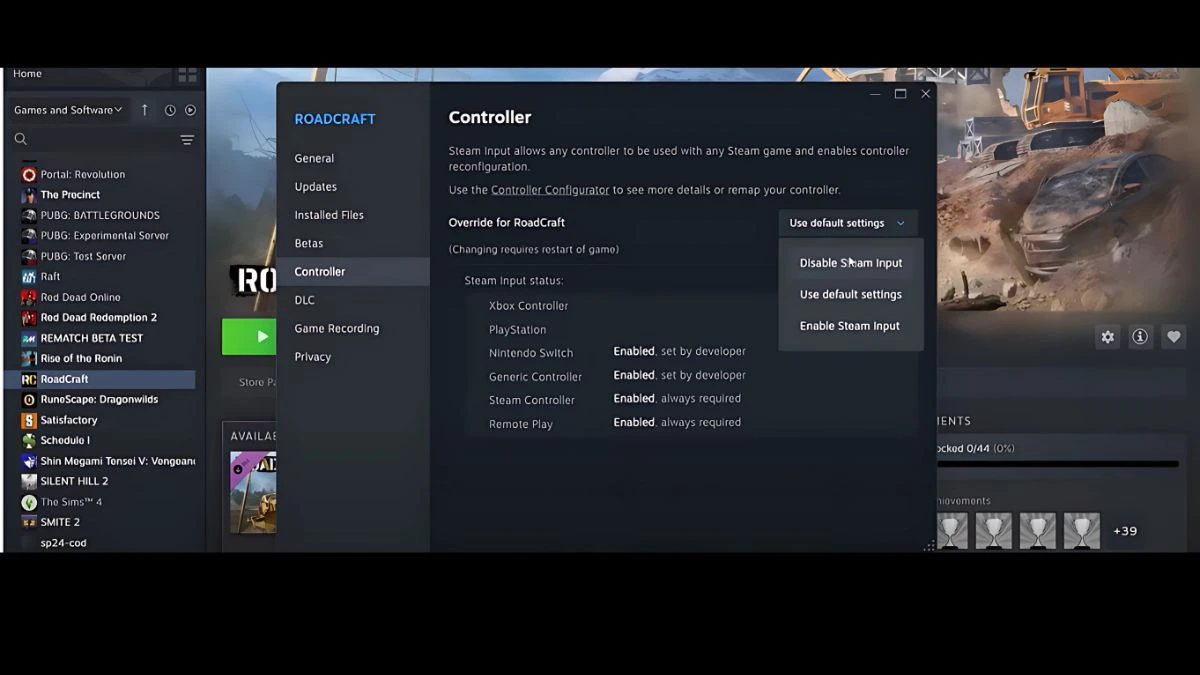This screenshot has height=675, width=1200.
Task: Click the achievements progress bar
Action: click(x=1060, y=462)
